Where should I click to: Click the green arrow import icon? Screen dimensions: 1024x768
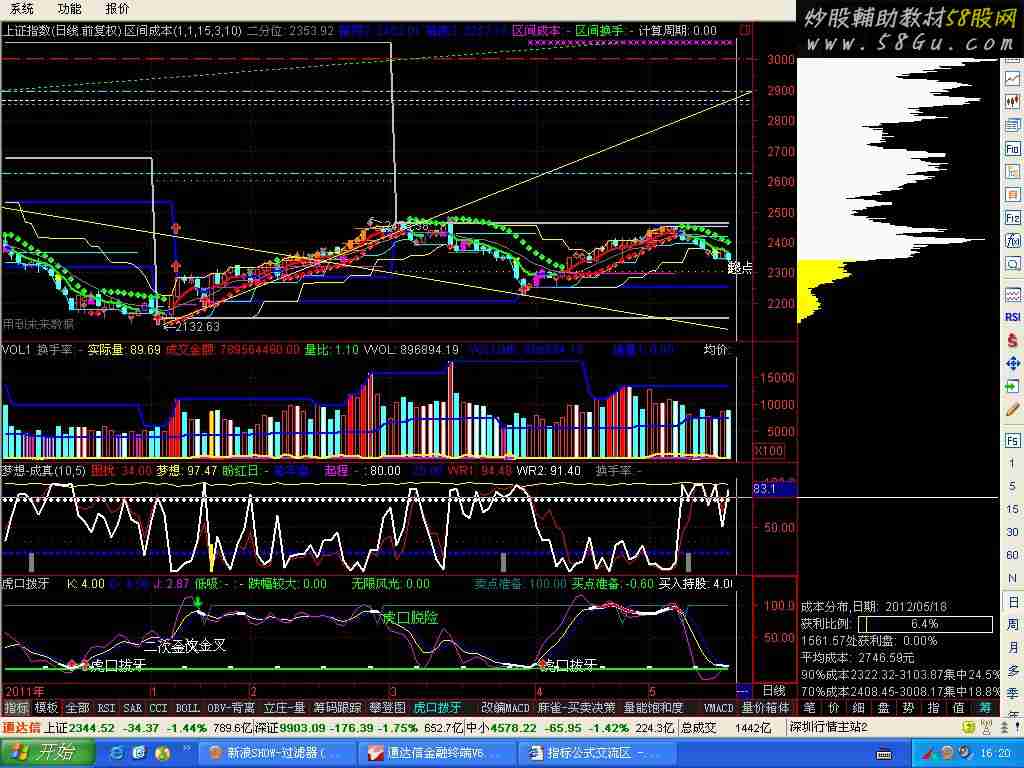point(1012,387)
